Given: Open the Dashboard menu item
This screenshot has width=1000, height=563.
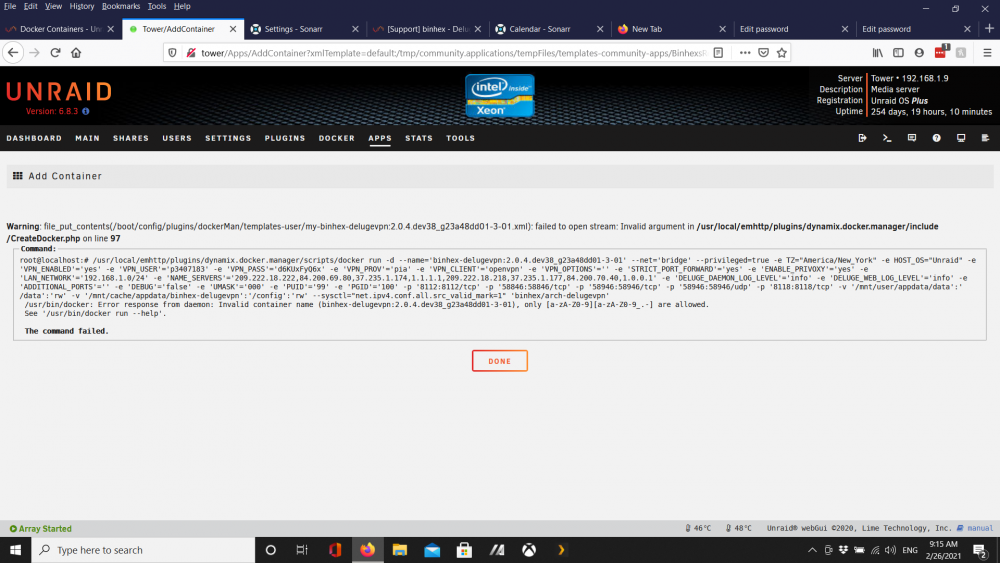Looking at the screenshot, I should [x=34, y=138].
